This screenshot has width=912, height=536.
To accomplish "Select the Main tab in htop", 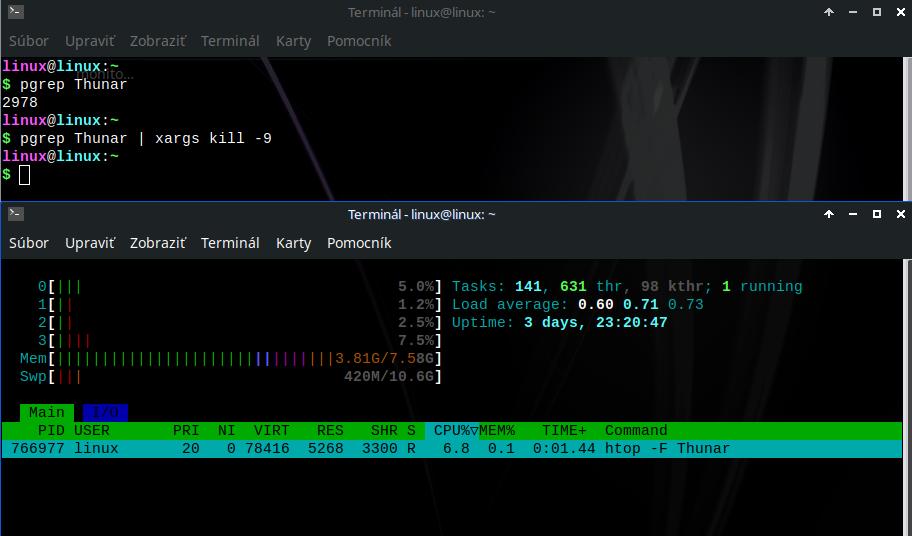I will tap(46, 412).
